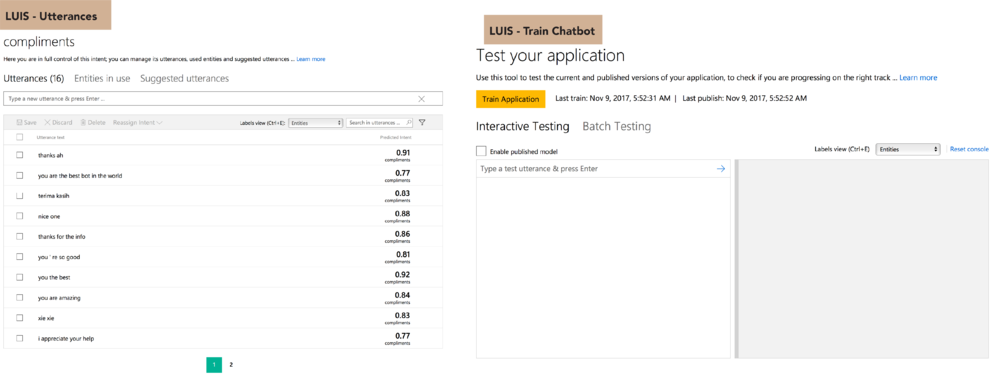Click the Utterance text column header
Screen dimensions: 1000x376
(50, 137)
